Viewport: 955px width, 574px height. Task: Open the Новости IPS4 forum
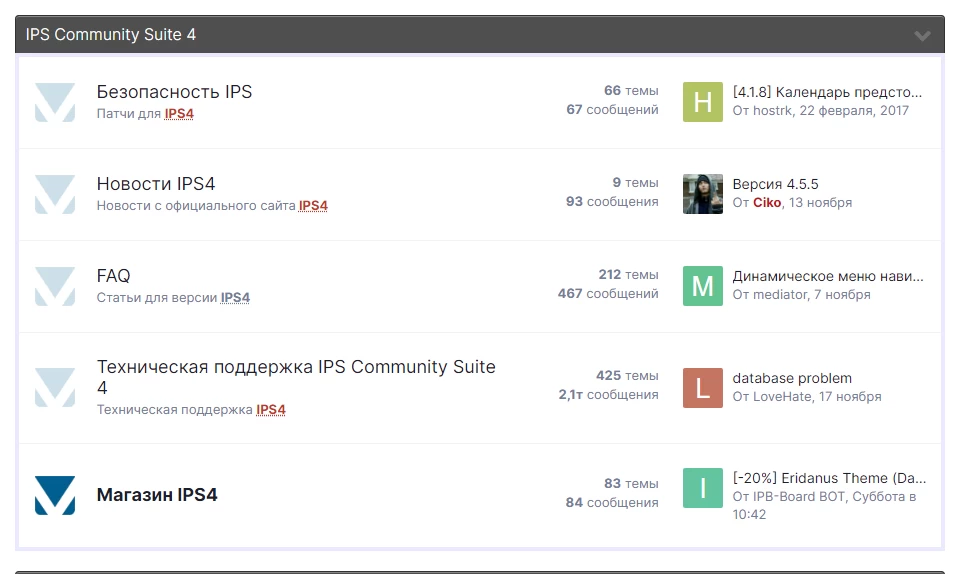(156, 183)
